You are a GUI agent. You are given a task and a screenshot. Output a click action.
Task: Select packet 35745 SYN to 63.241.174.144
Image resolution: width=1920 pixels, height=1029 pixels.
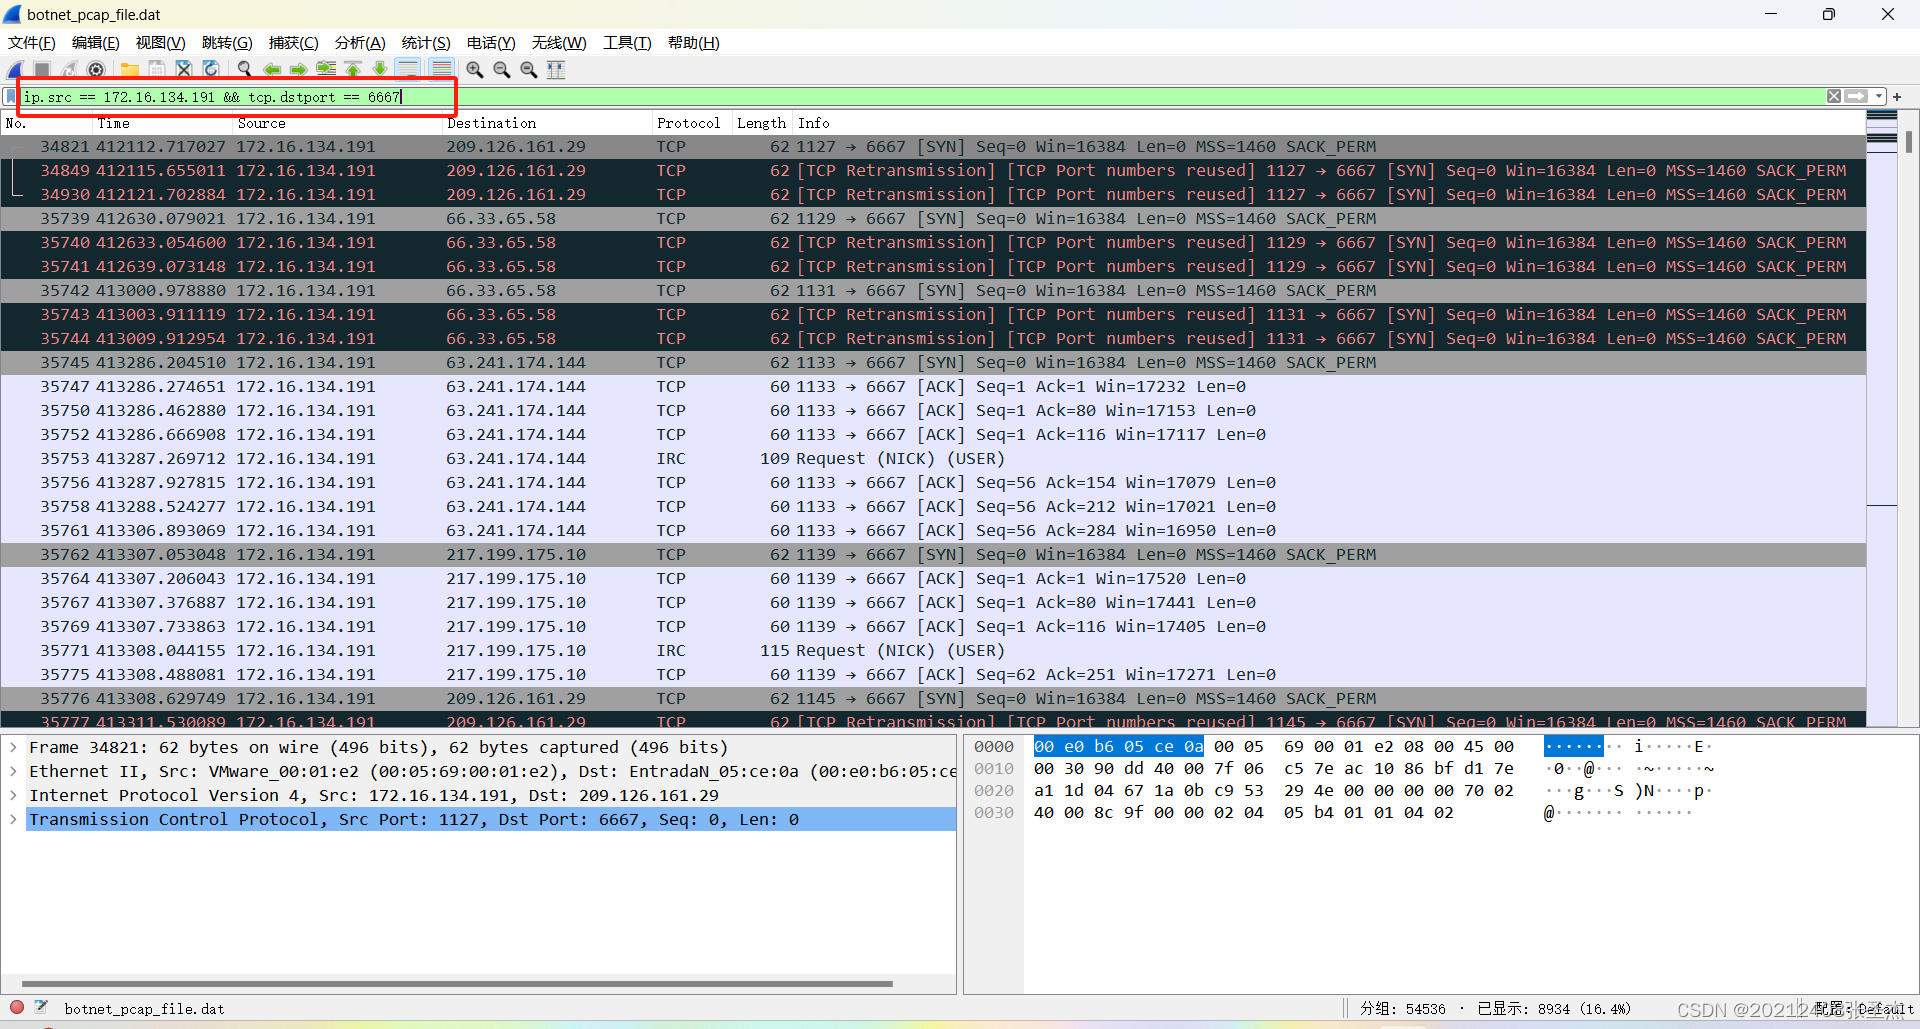click(x=933, y=362)
